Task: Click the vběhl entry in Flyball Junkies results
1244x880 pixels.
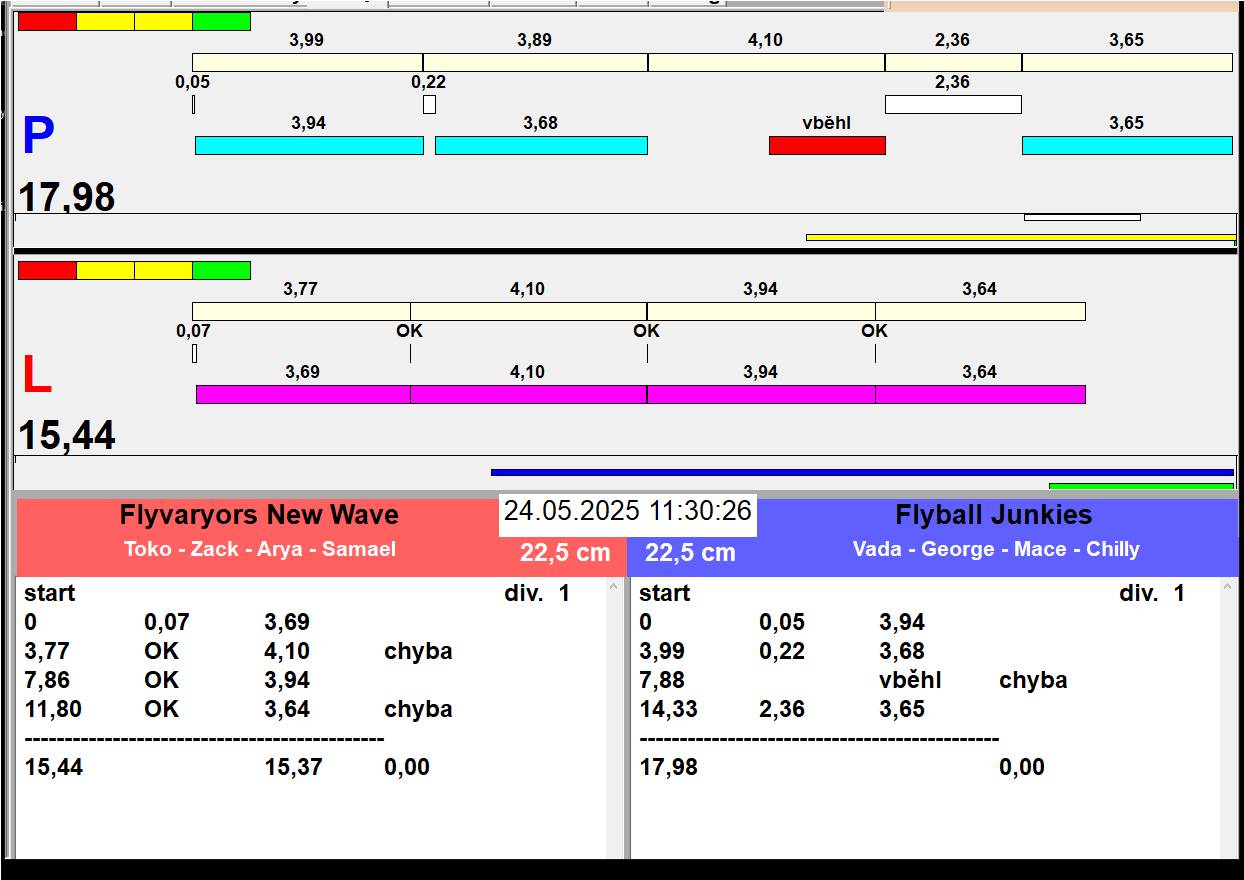Action: click(910, 680)
